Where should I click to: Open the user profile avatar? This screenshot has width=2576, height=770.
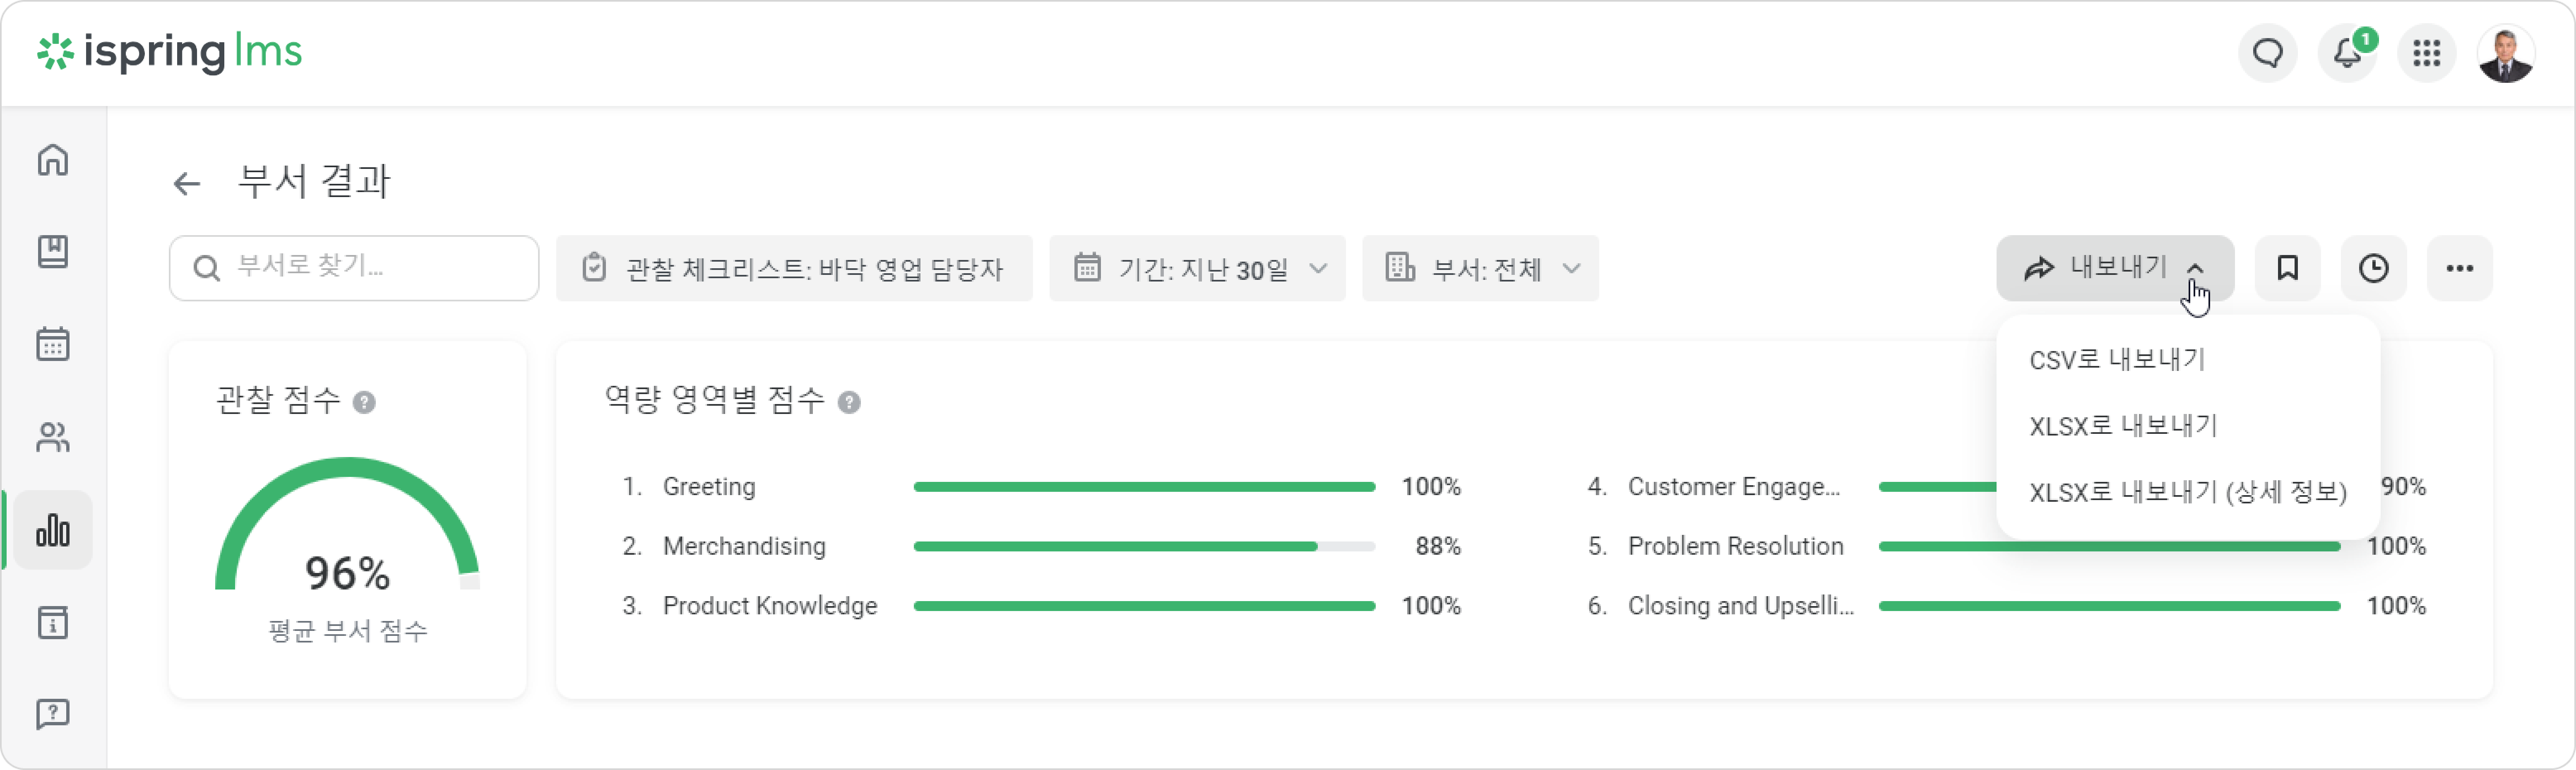(2506, 53)
